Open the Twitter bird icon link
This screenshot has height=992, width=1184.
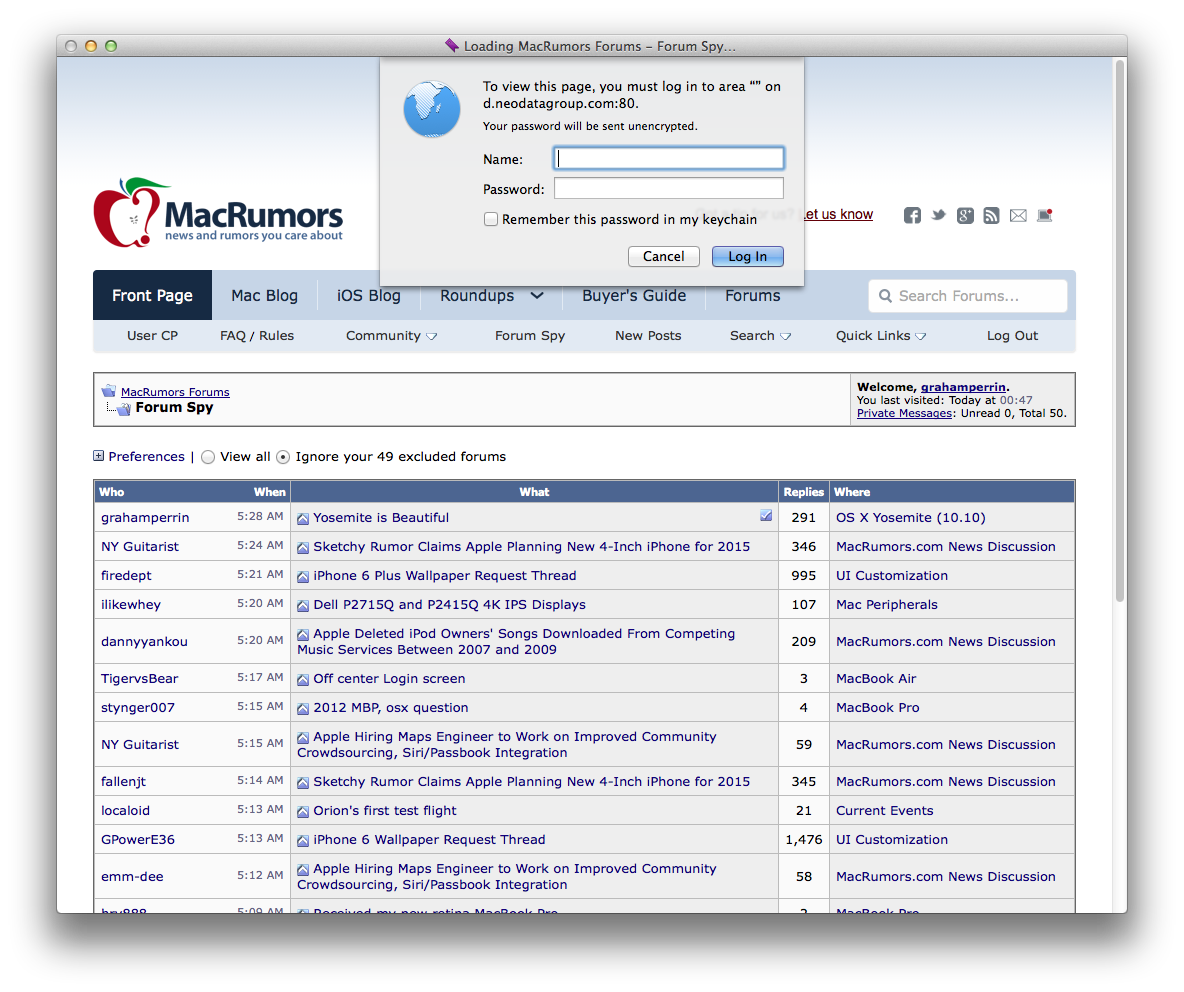click(x=939, y=215)
